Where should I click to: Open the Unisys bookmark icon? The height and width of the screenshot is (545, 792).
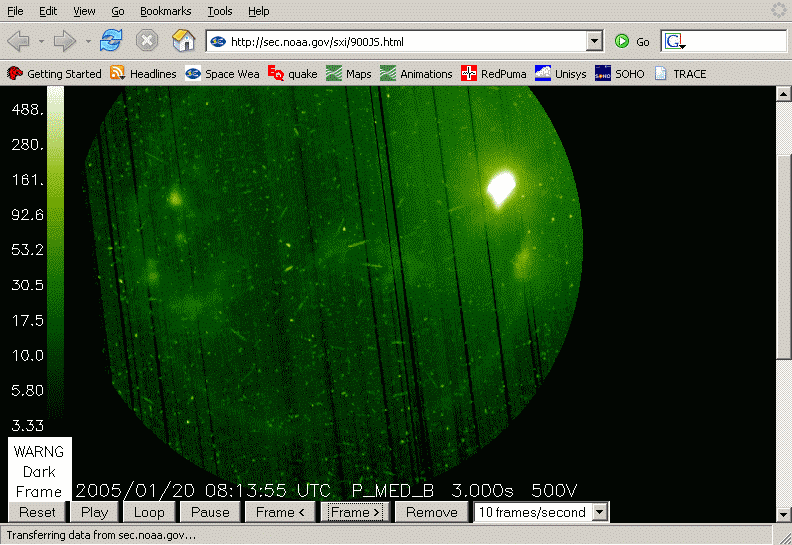[543, 73]
